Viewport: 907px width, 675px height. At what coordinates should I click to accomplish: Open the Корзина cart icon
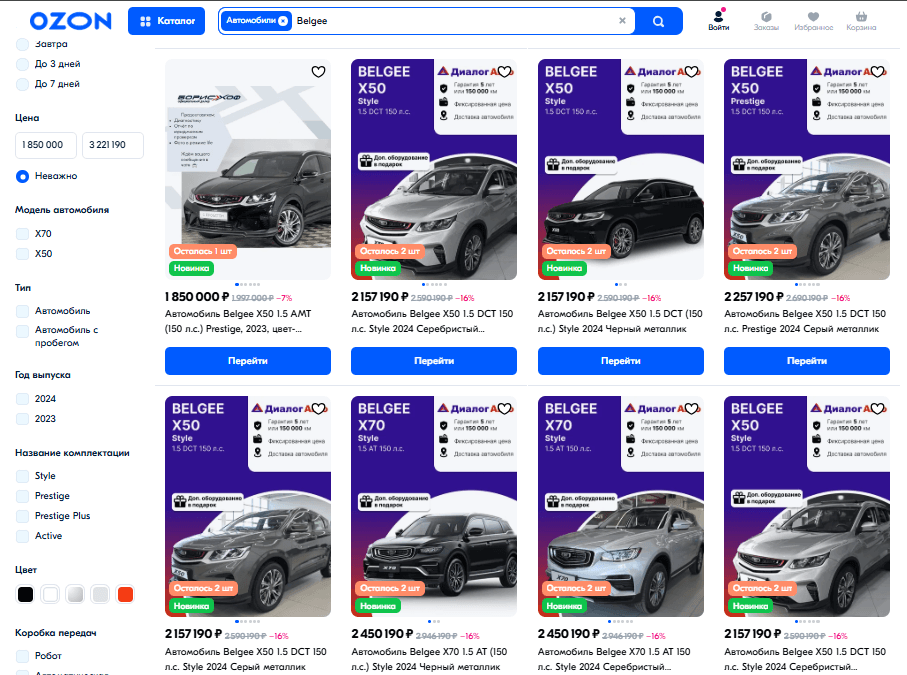(x=861, y=20)
